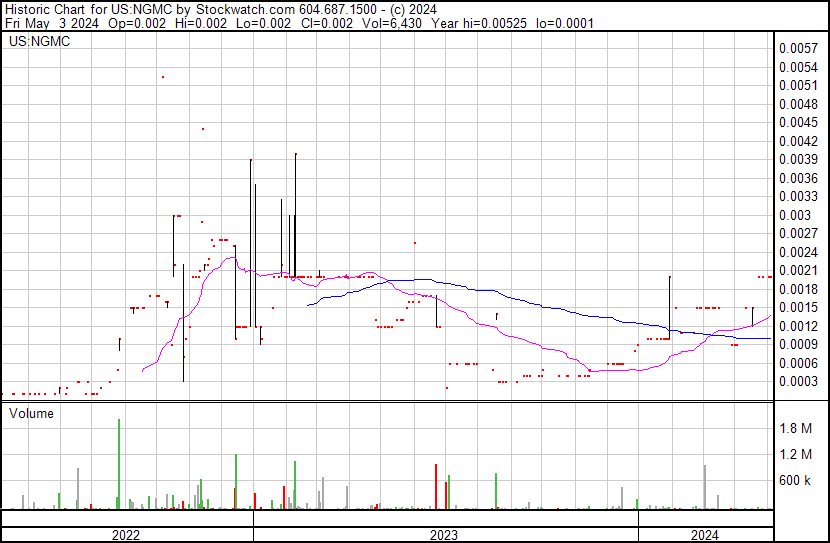Click the 0.0006 price axis label
This screenshot has width=830, height=543.
pos(798,363)
